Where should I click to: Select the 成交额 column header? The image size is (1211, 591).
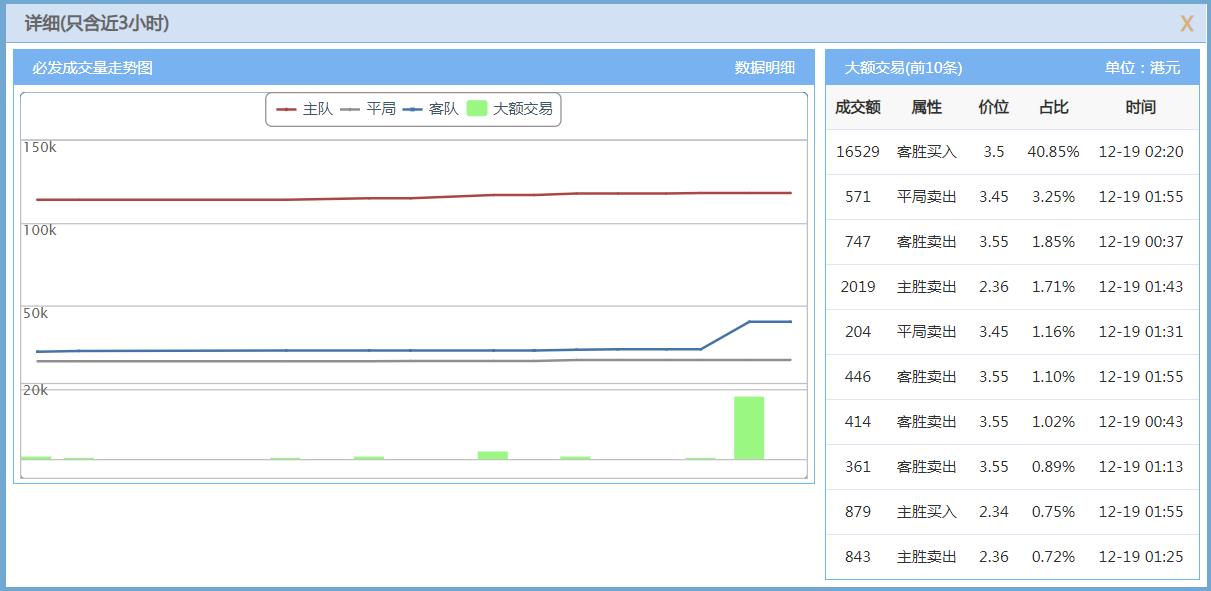tap(857, 107)
